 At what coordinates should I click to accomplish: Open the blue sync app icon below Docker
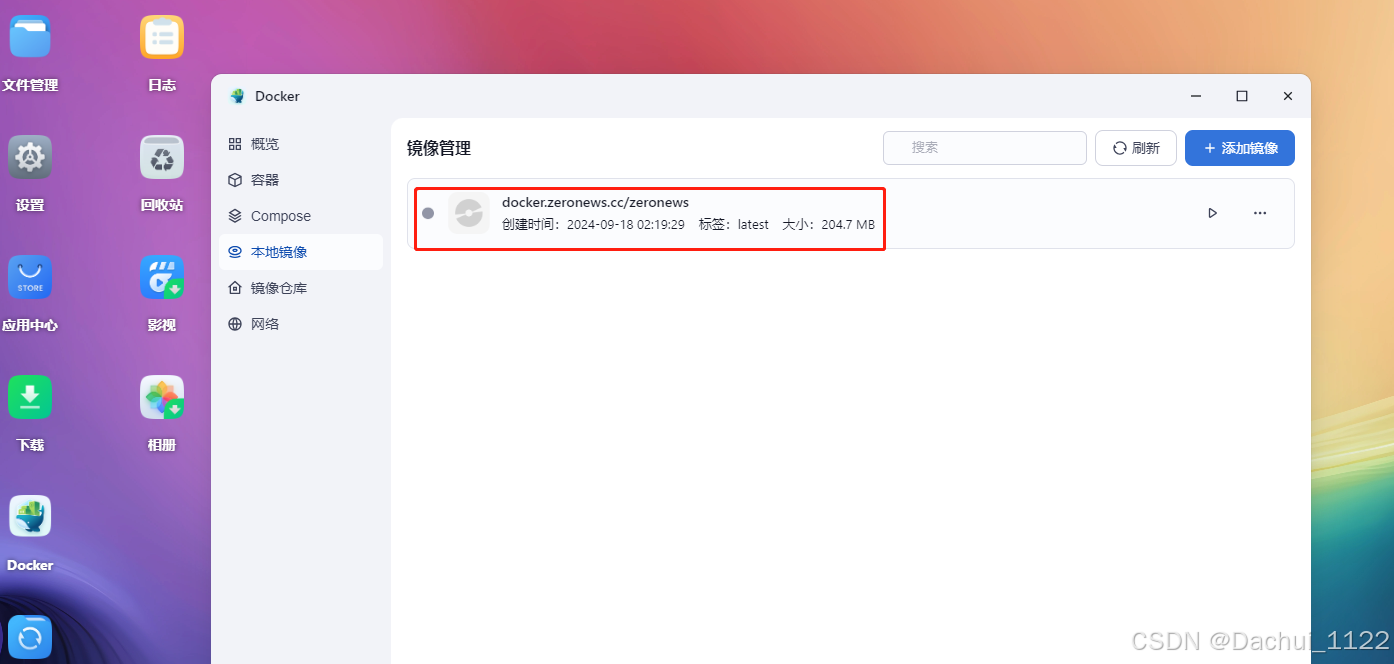30,637
